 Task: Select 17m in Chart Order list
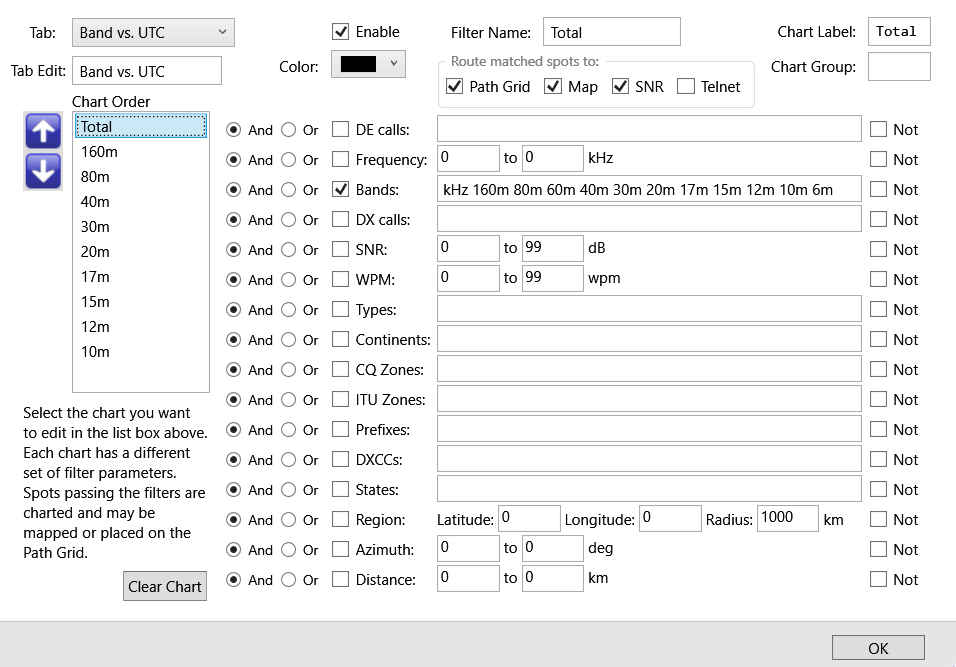tap(141, 277)
